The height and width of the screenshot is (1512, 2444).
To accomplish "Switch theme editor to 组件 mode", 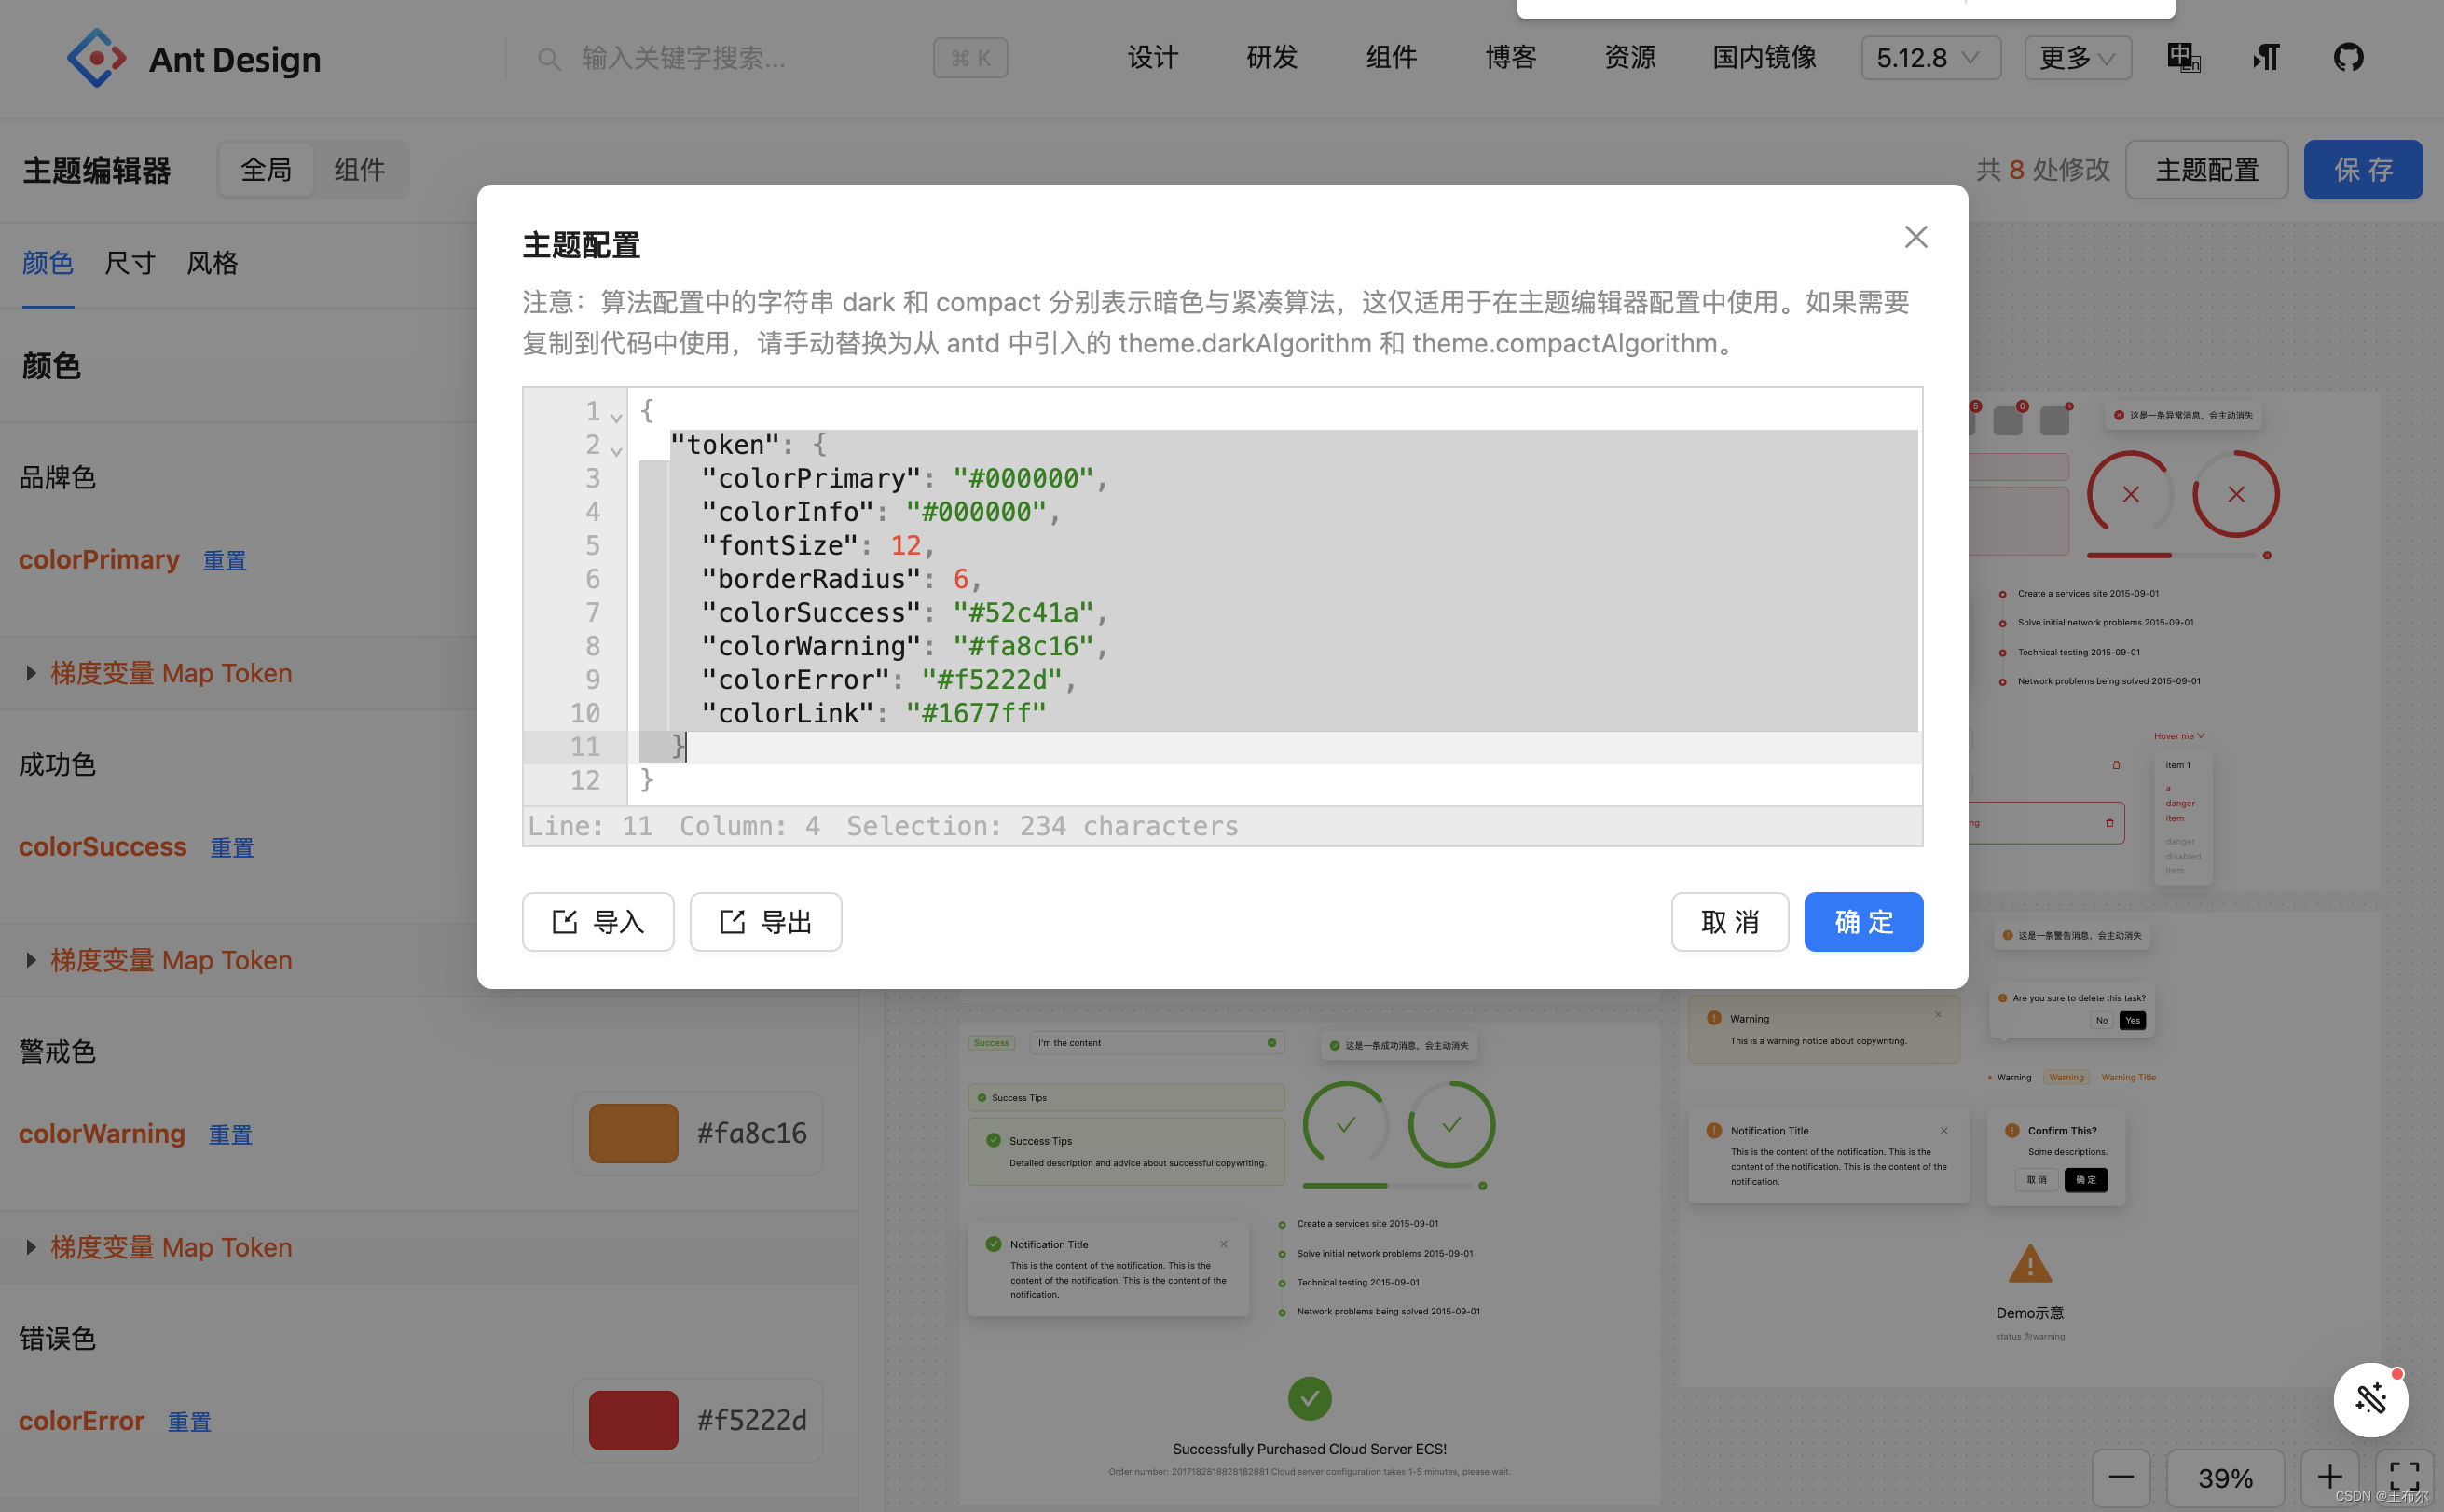I will coord(359,170).
